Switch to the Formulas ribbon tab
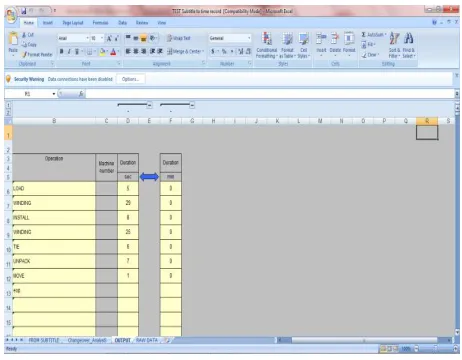The width and height of the screenshot is (462, 360). [100, 23]
